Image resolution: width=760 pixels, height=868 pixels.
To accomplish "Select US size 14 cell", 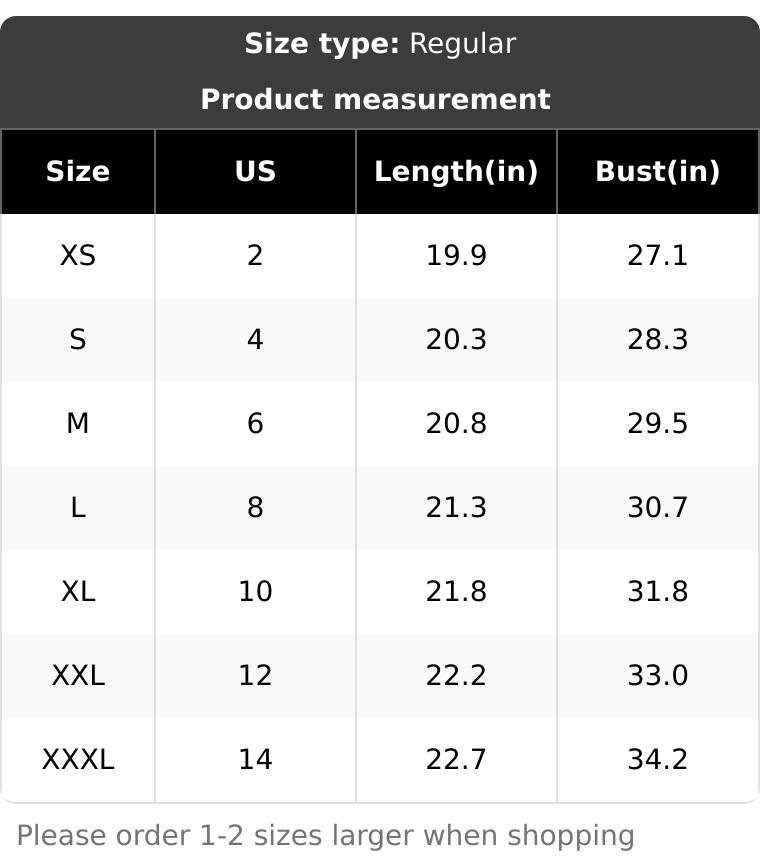I will click(255, 760).
